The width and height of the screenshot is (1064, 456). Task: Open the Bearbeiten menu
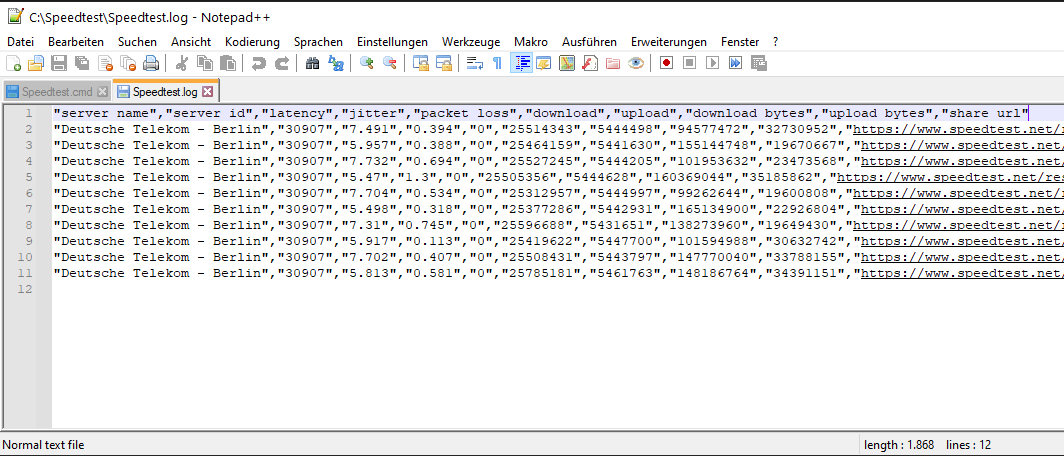point(76,42)
